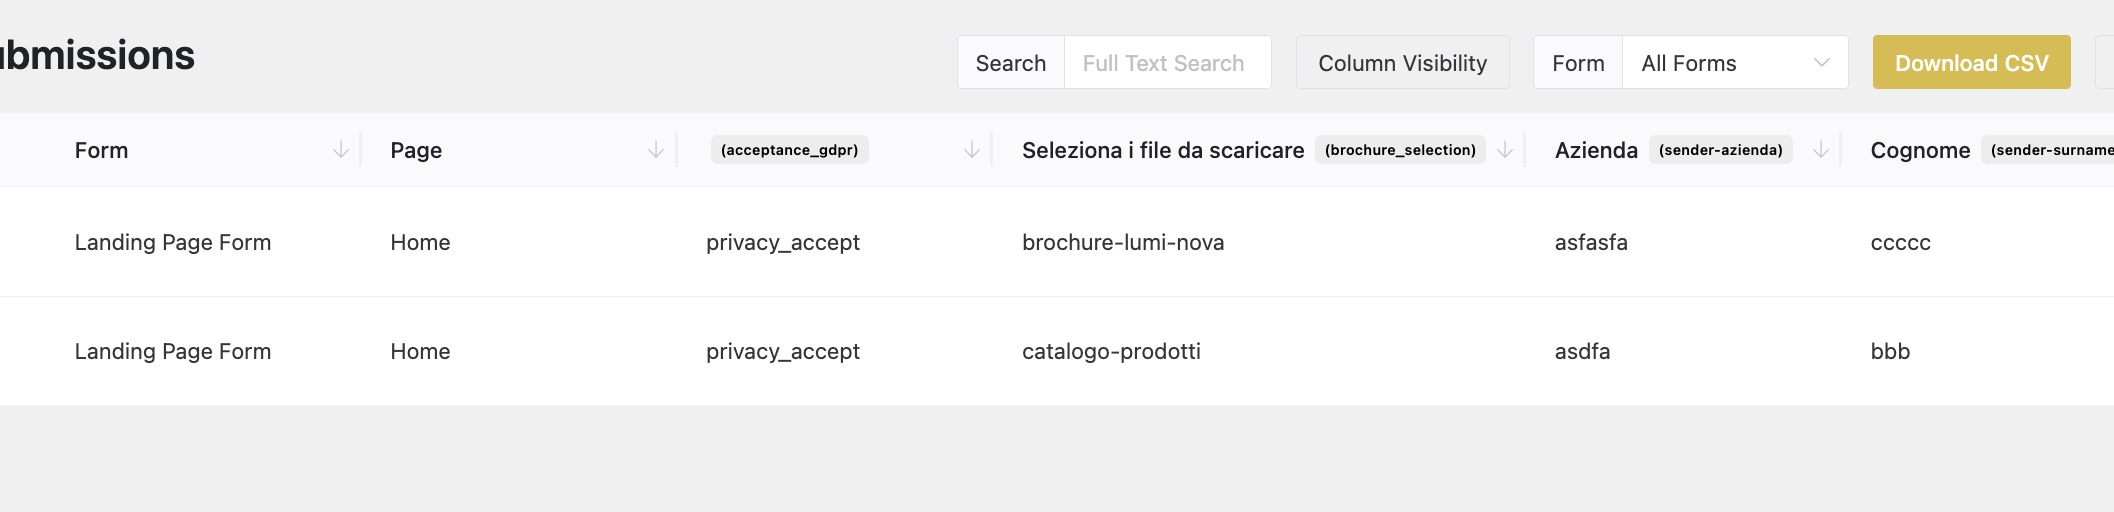2114x512 pixels.
Task: Sort by the Form column arrow
Action: tap(341, 150)
